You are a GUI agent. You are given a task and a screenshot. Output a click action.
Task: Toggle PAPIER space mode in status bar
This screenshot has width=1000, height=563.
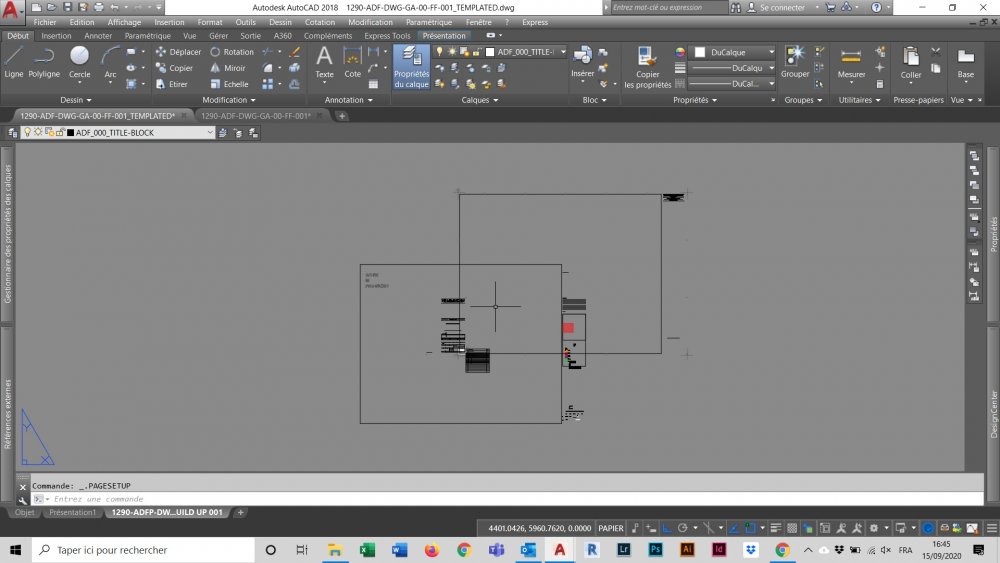click(610, 528)
